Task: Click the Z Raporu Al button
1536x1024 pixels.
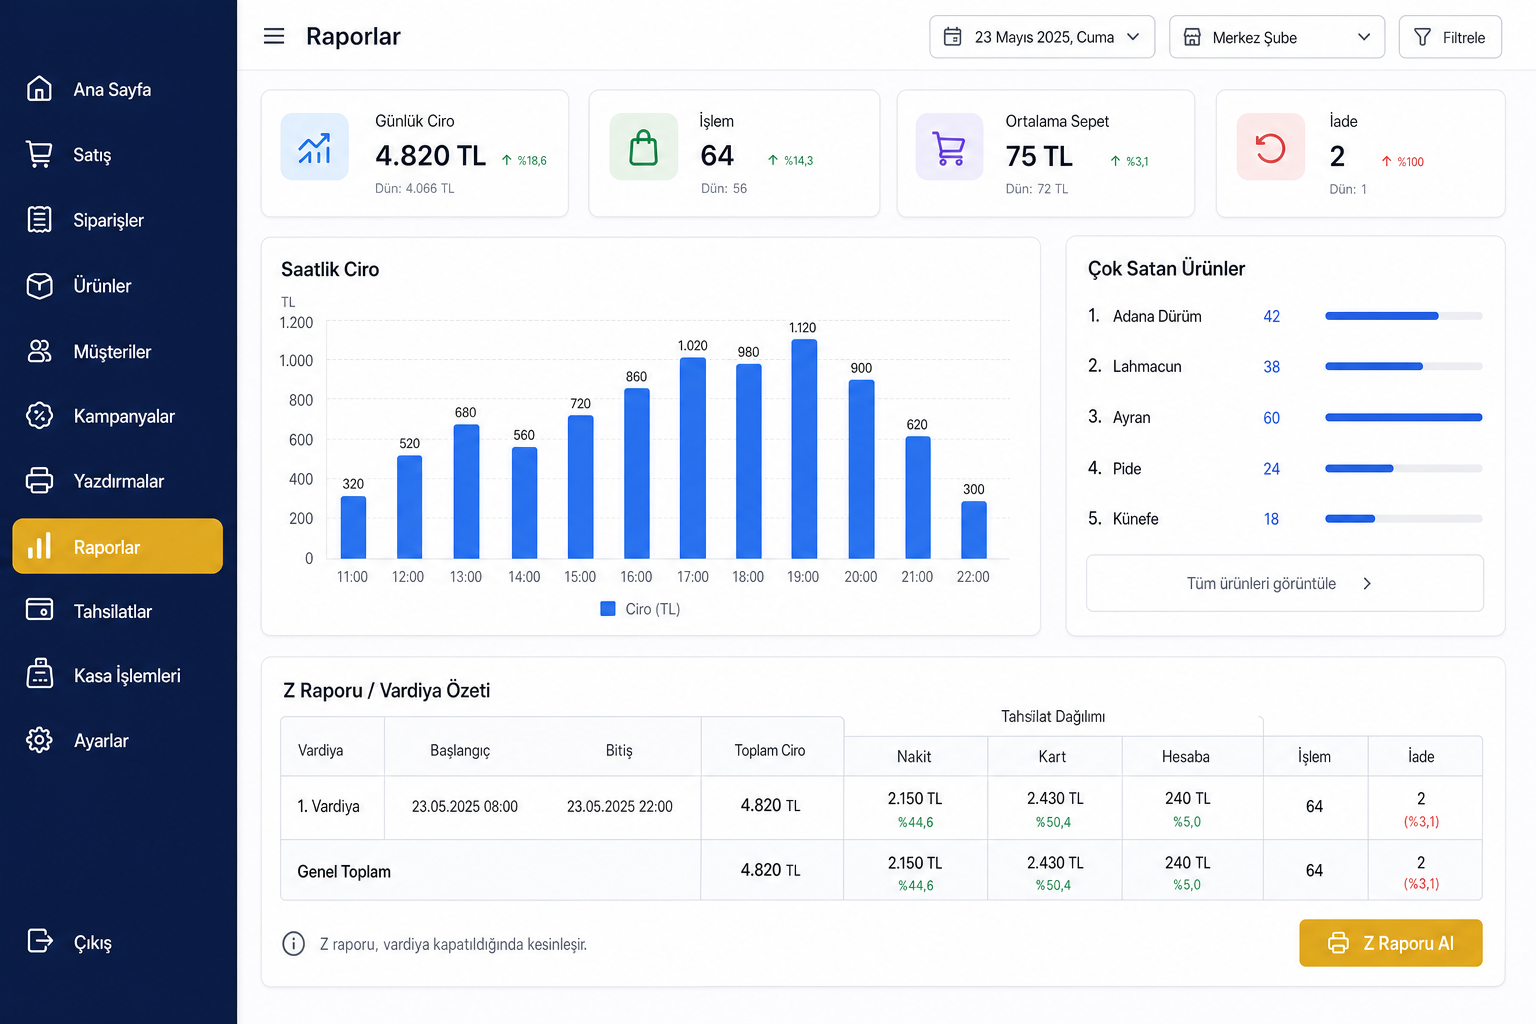Action: pos(1390,943)
